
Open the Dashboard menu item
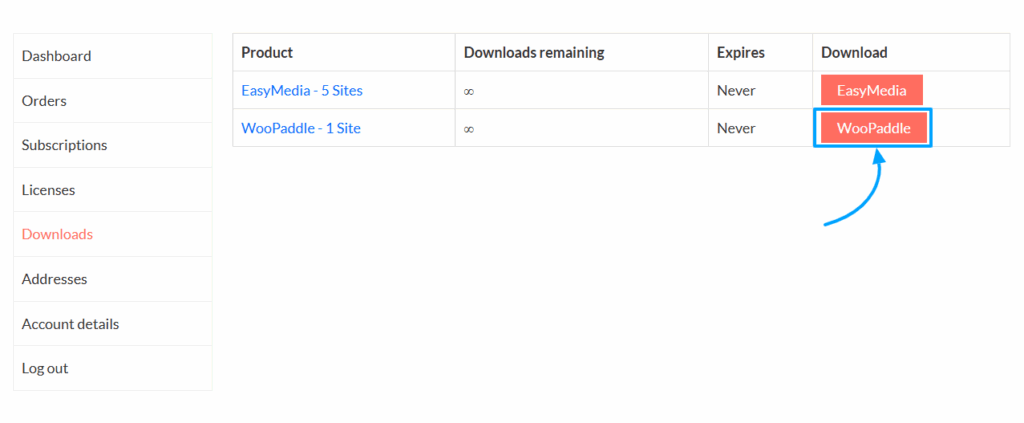pyautogui.click(x=56, y=56)
